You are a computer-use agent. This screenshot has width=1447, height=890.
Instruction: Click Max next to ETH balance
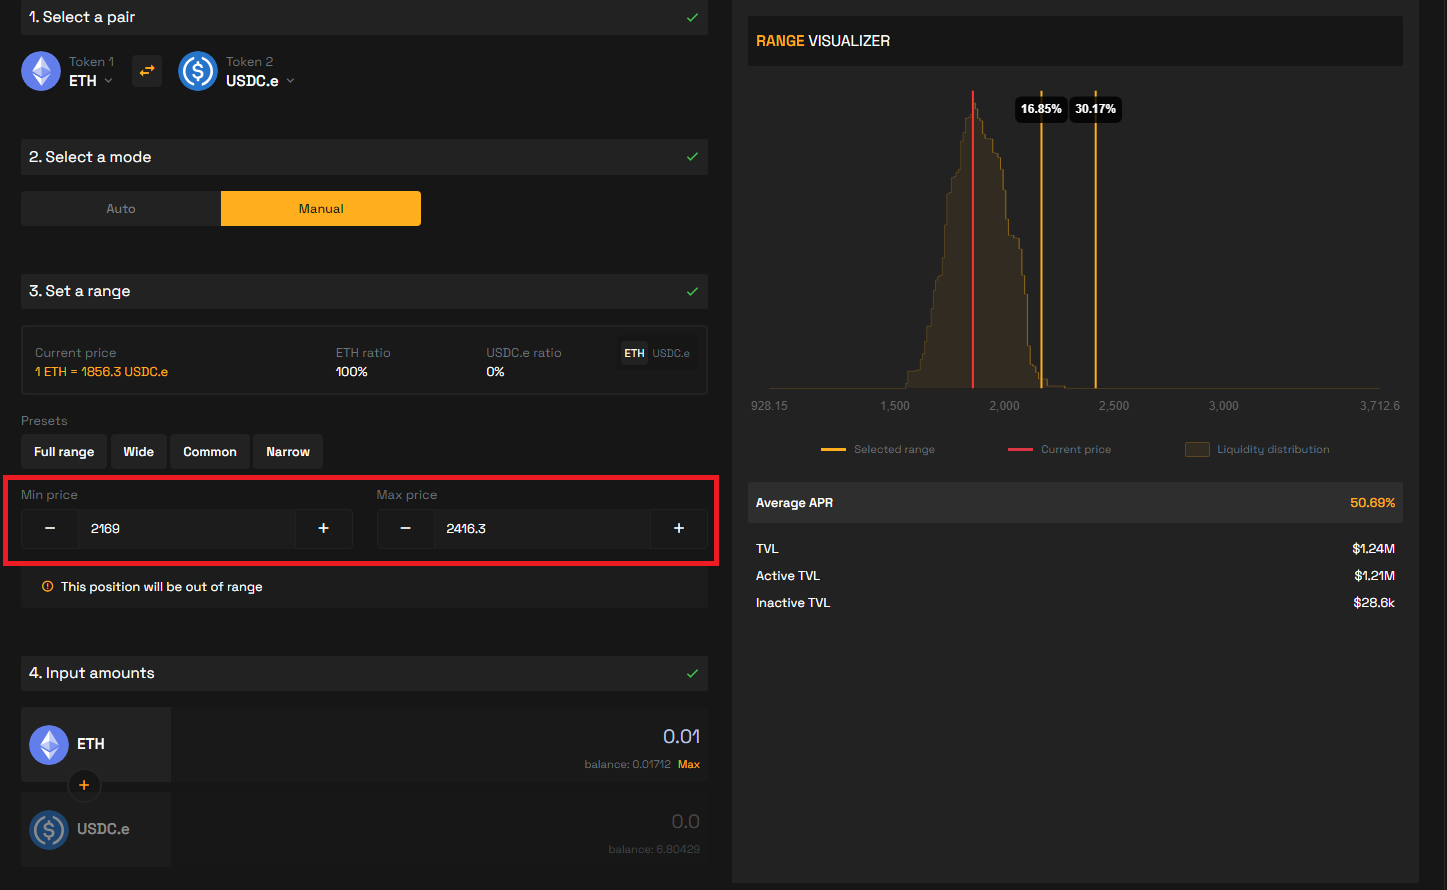pyautogui.click(x=689, y=764)
